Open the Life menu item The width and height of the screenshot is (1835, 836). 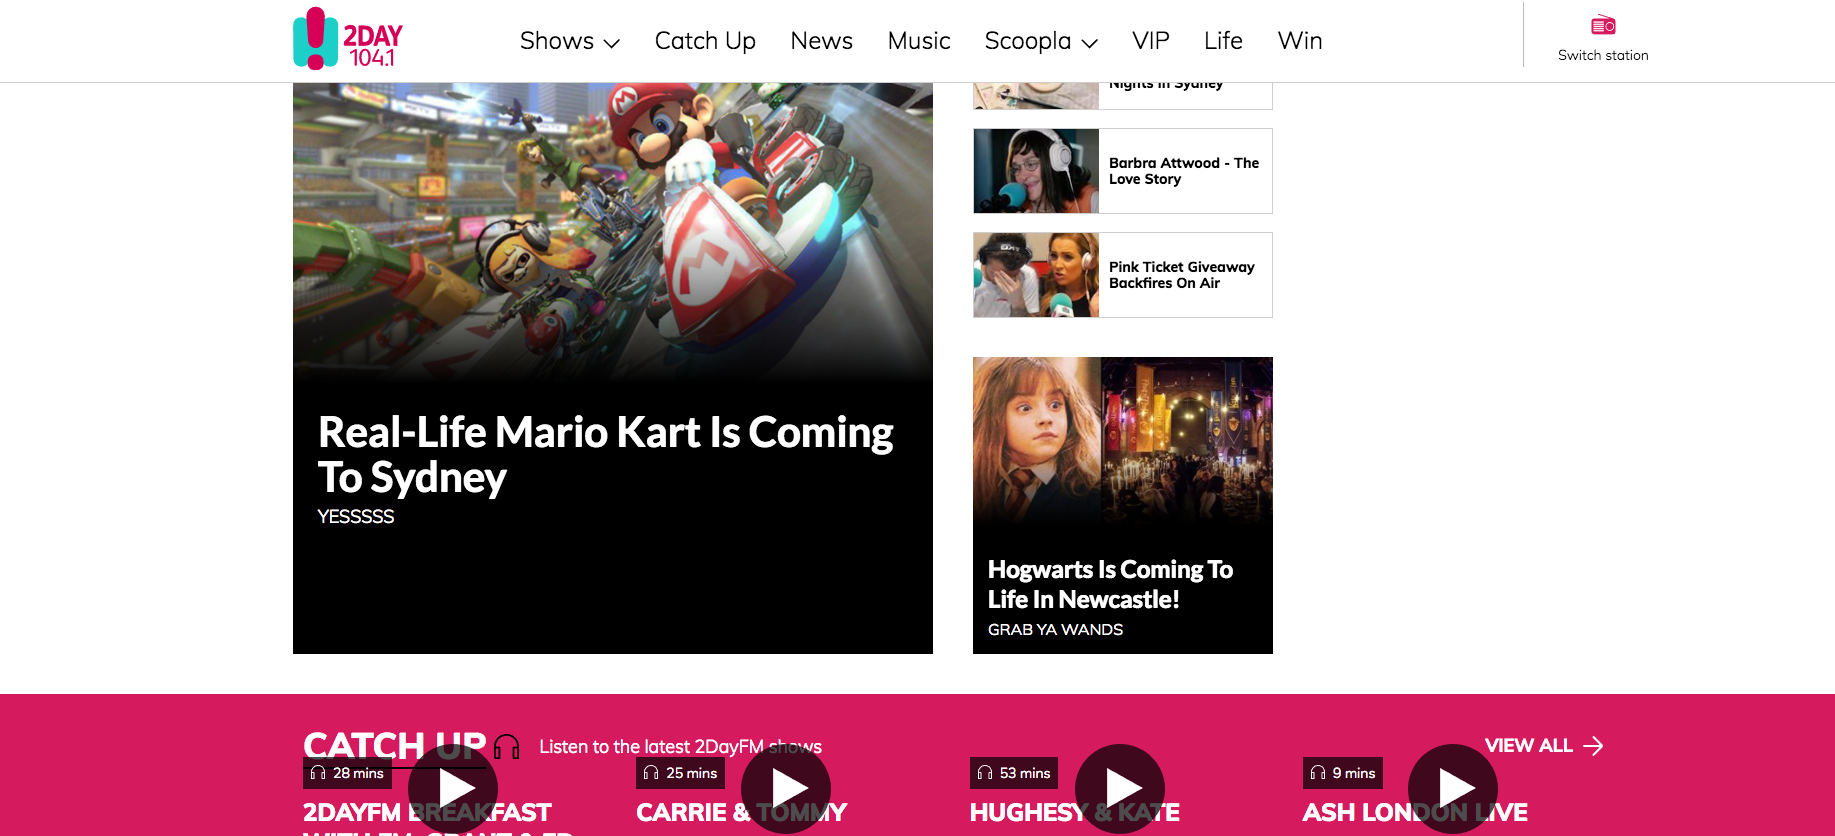tap(1223, 41)
